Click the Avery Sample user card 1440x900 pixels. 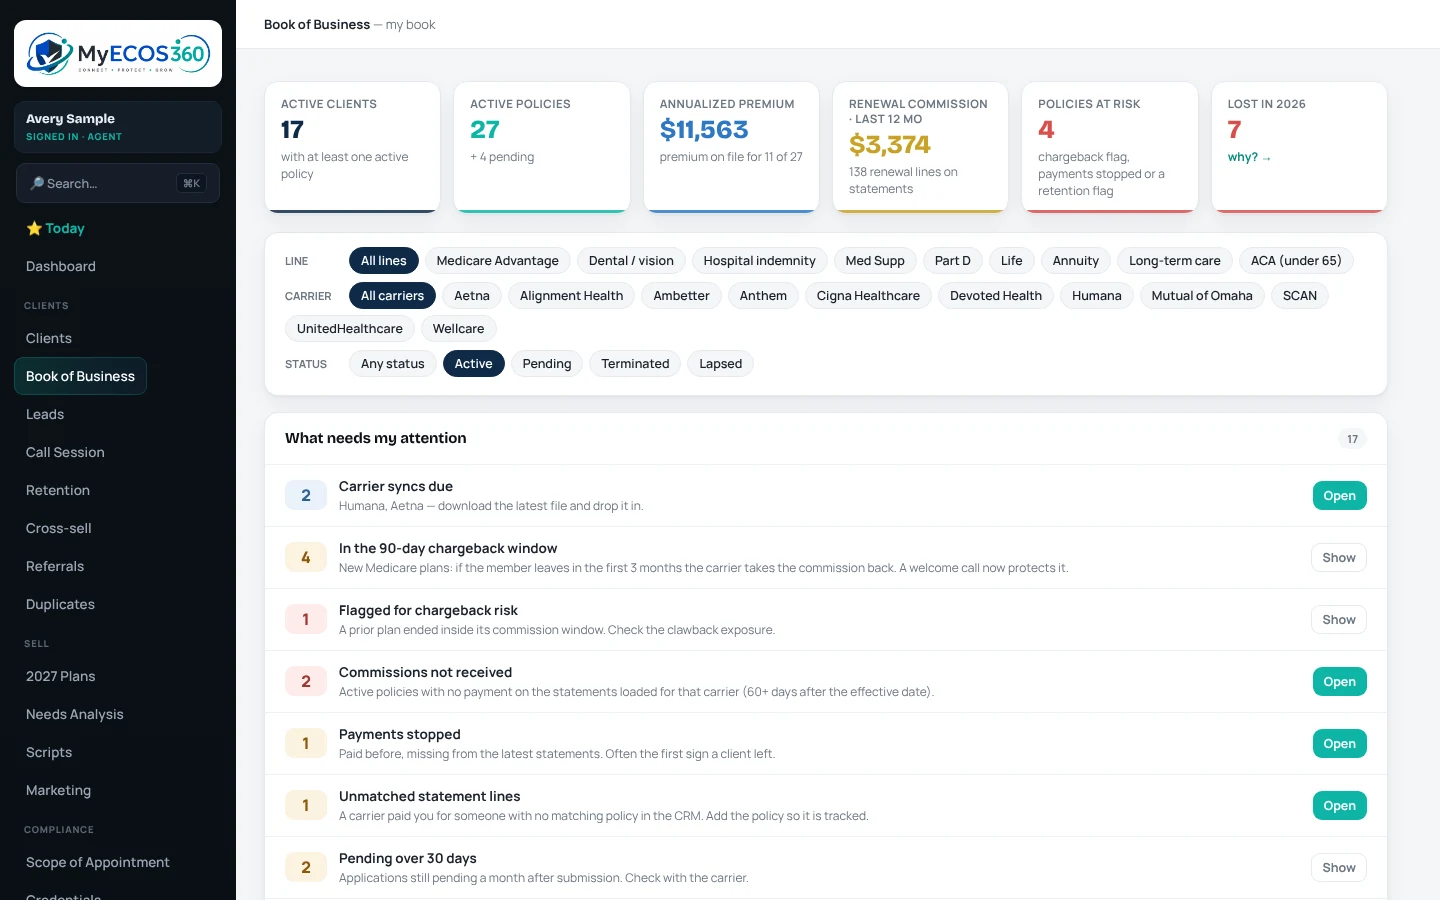click(118, 127)
